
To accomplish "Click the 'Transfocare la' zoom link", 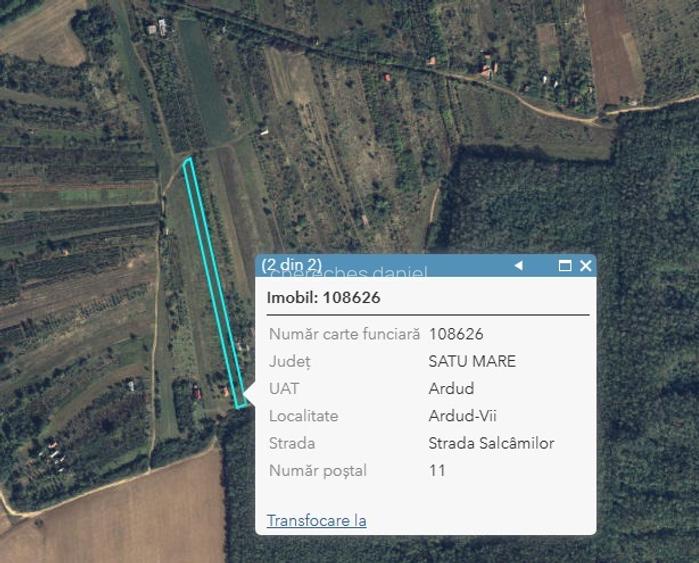I will tap(316, 520).
